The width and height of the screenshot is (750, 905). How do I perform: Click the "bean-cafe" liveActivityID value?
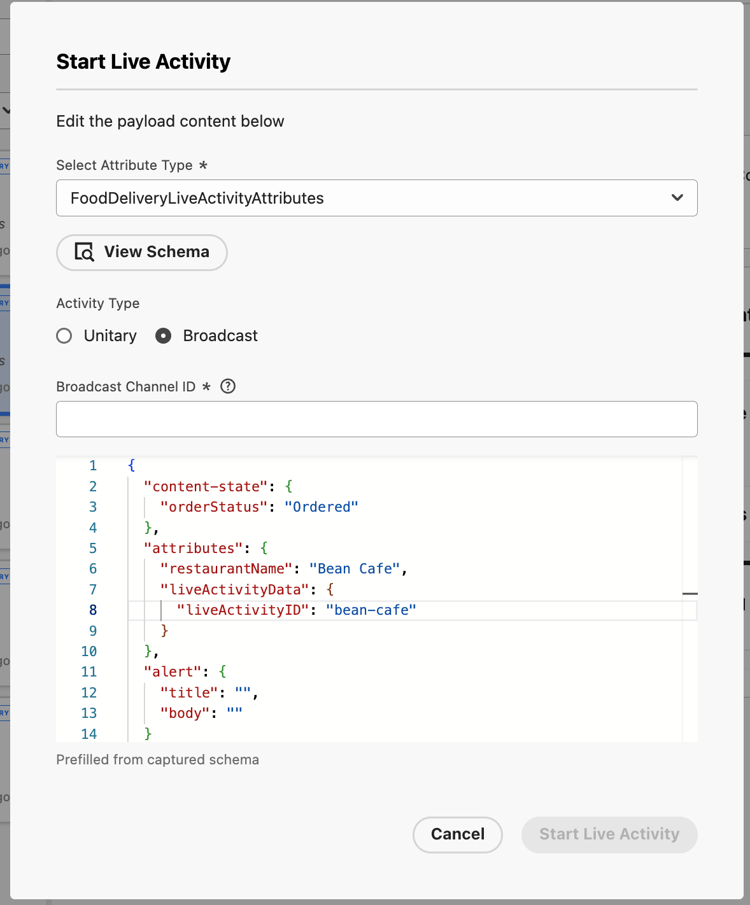point(371,610)
